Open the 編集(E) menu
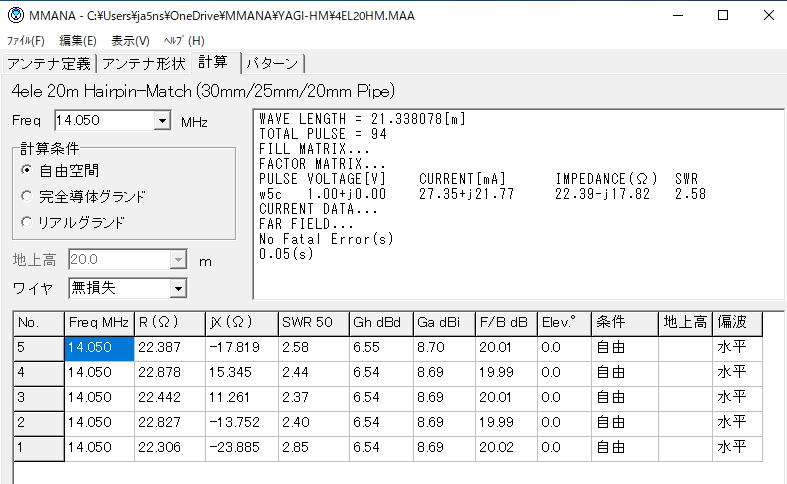 [78, 41]
